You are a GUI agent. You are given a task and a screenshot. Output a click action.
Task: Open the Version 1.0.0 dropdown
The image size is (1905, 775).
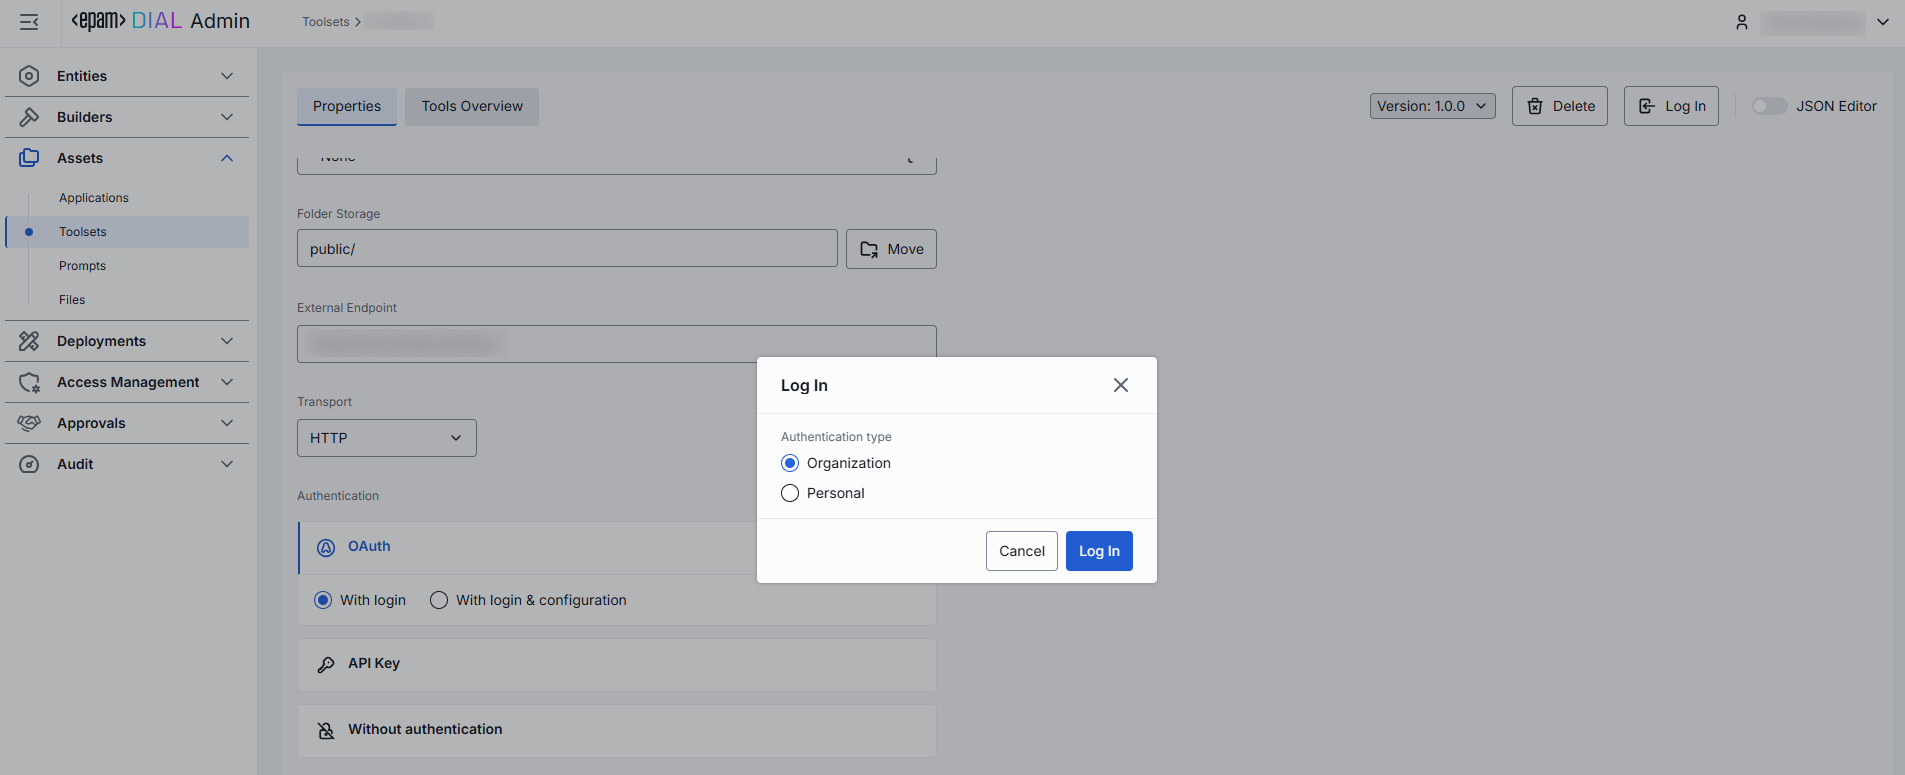1432,106
